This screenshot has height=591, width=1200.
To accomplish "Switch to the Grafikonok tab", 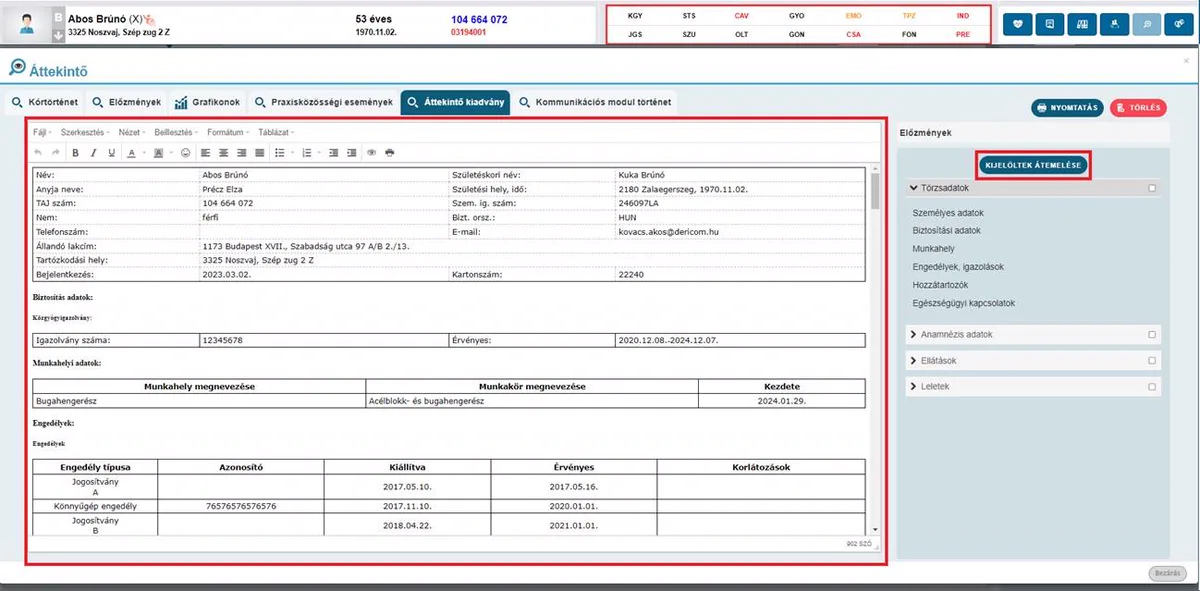I will coord(207,102).
